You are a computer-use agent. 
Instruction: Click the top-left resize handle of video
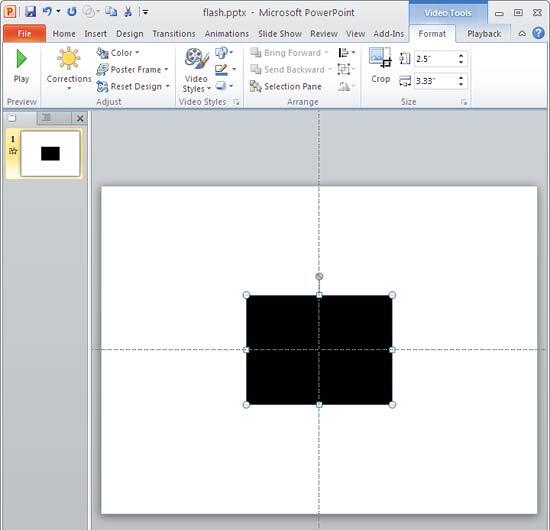pyautogui.click(x=246, y=295)
